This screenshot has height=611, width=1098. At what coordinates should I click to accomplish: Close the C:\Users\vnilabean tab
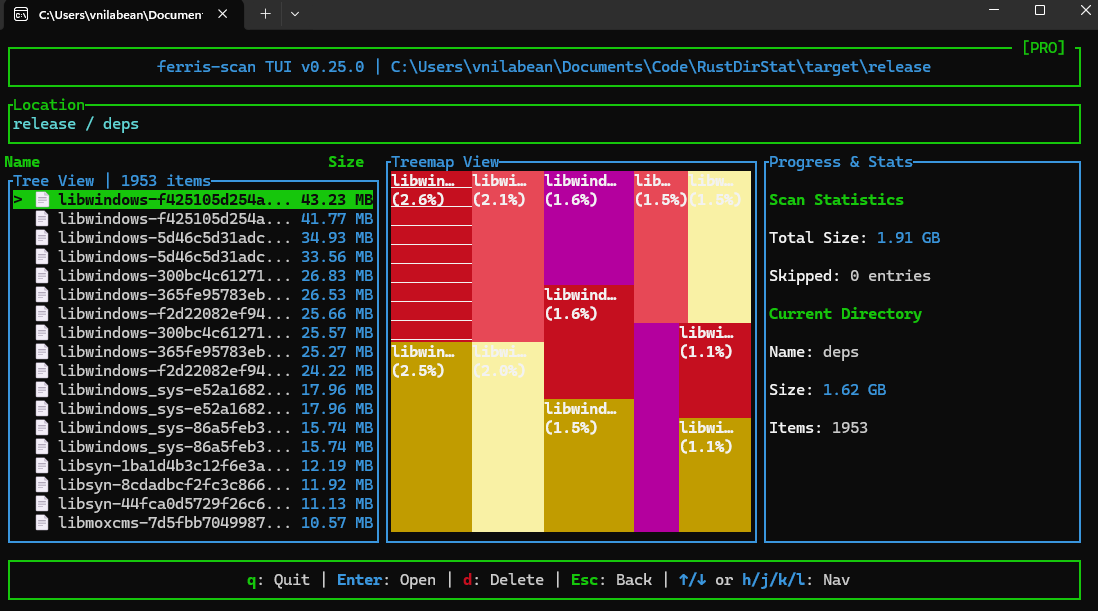[223, 14]
